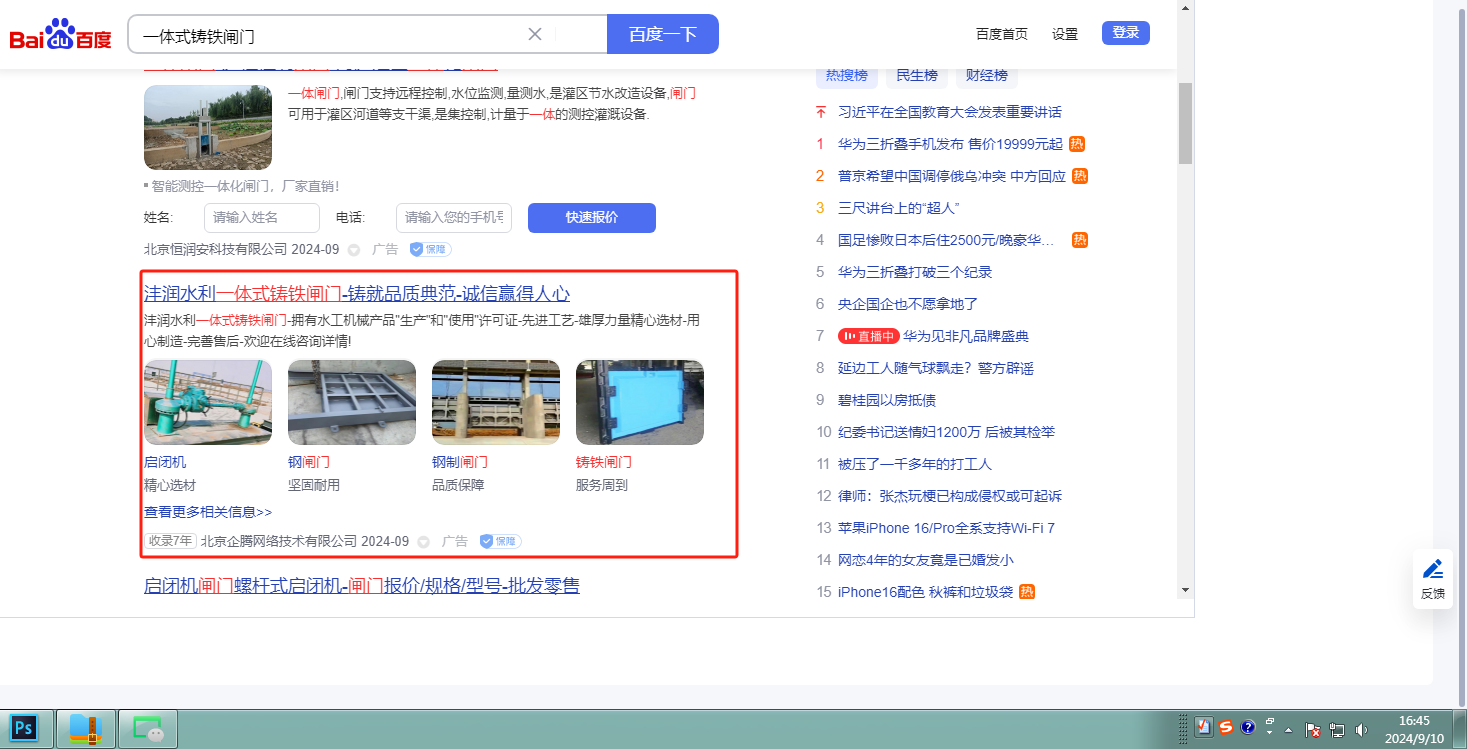
Task: Click the page scrollbar up arrow
Action: 1185,8
